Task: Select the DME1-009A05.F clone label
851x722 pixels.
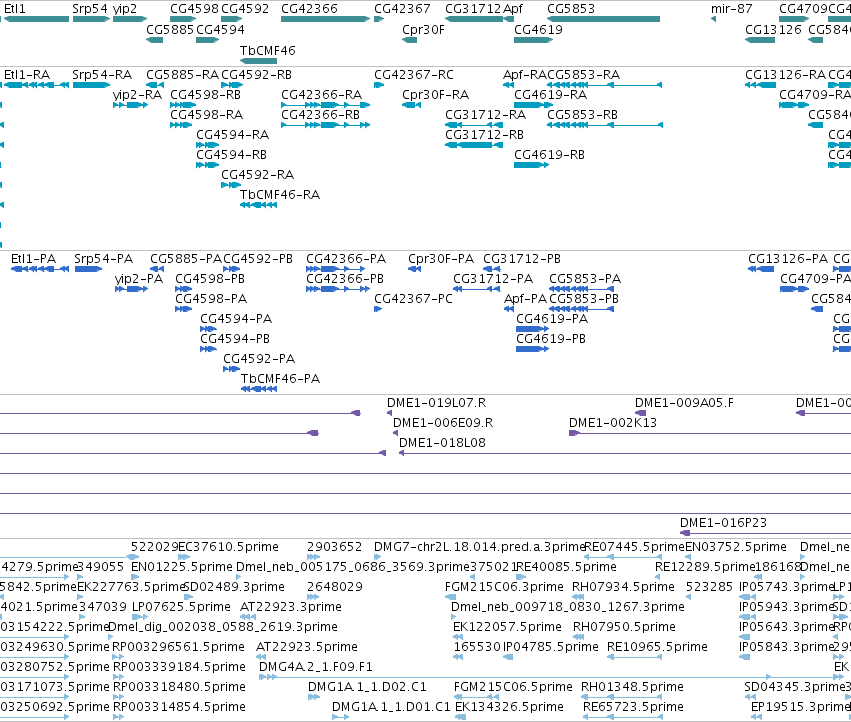Action: pos(684,402)
